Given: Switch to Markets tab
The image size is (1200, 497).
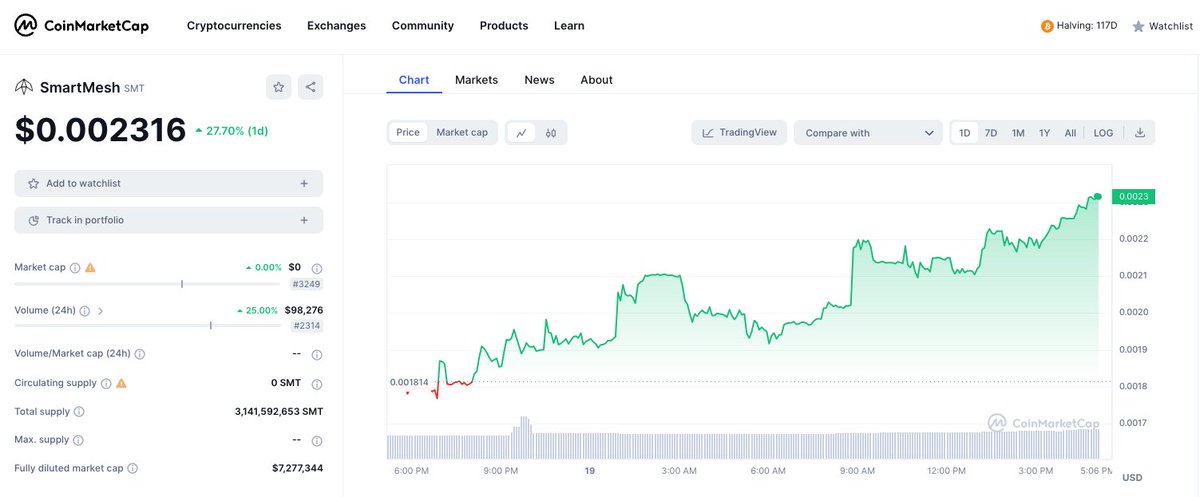Looking at the screenshot, I should pos(476,80).
